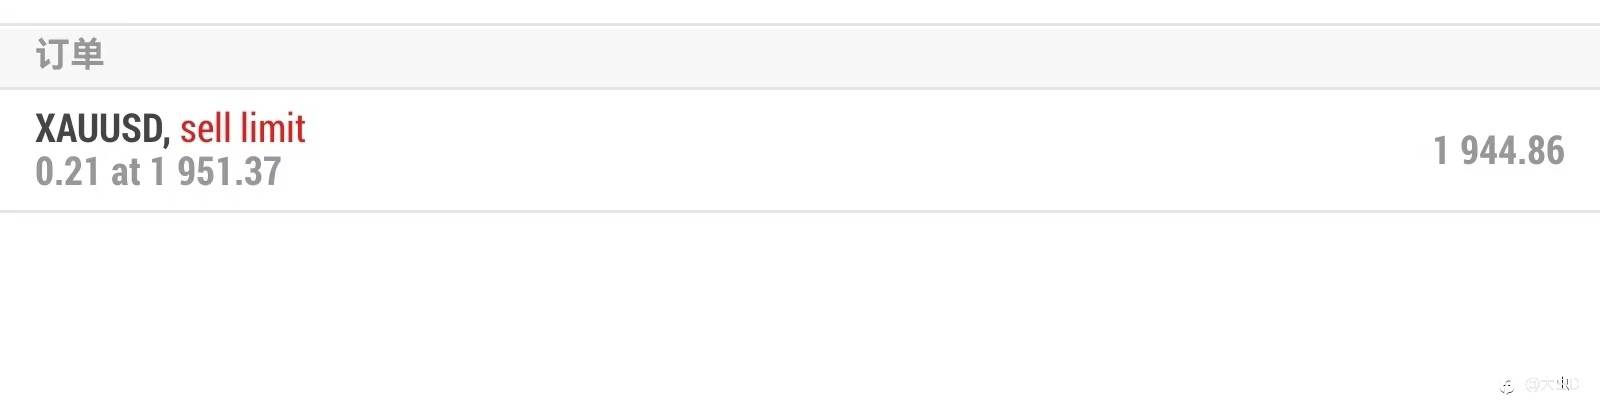Click the Weibo logo watermark icon
The height and width of the screenshot is (416, 1600).
click(1507, 386)
